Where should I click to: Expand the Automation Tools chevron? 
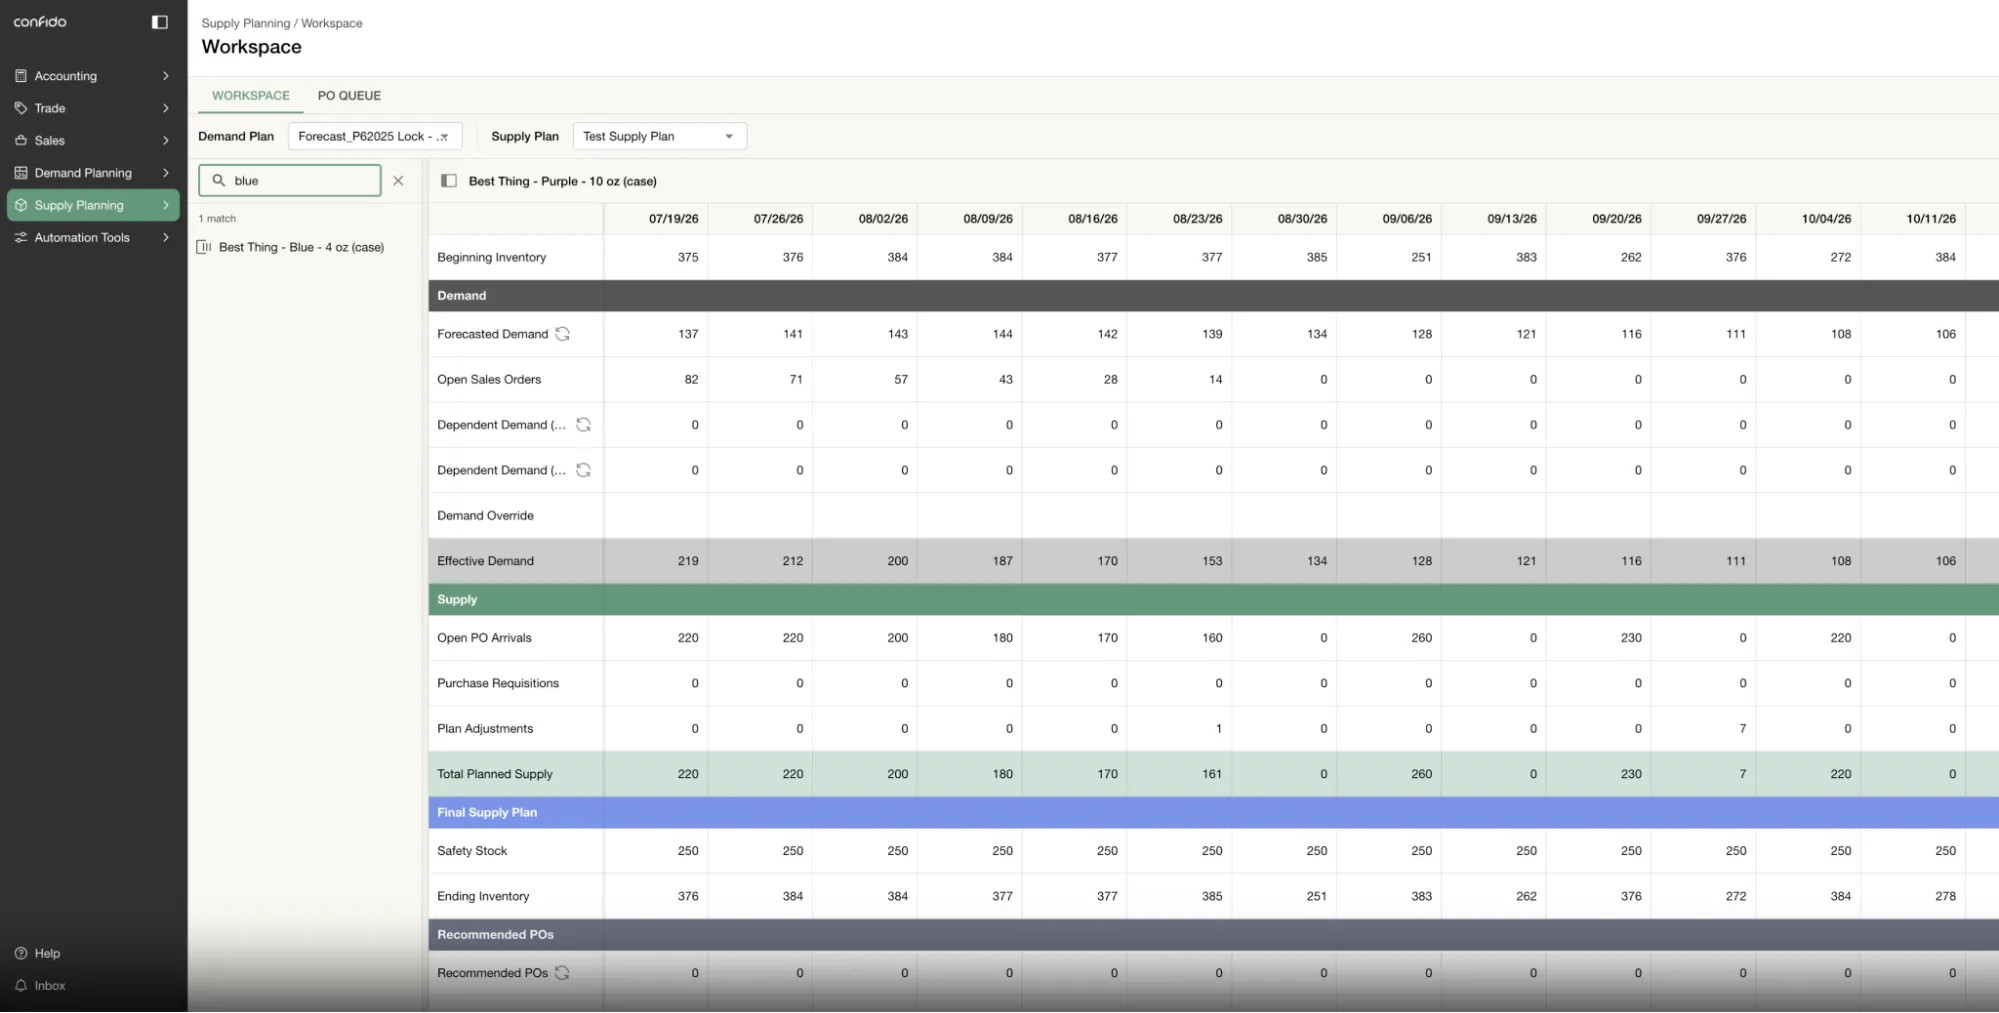click(166, 238)
